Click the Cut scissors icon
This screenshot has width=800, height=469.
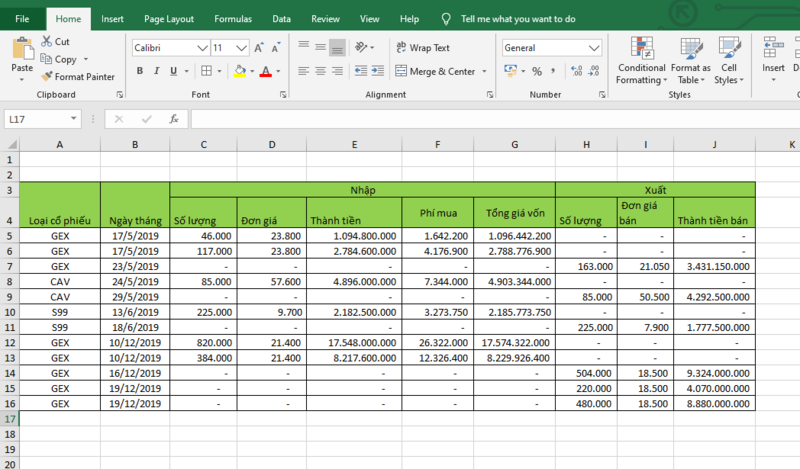coord(46,42)
